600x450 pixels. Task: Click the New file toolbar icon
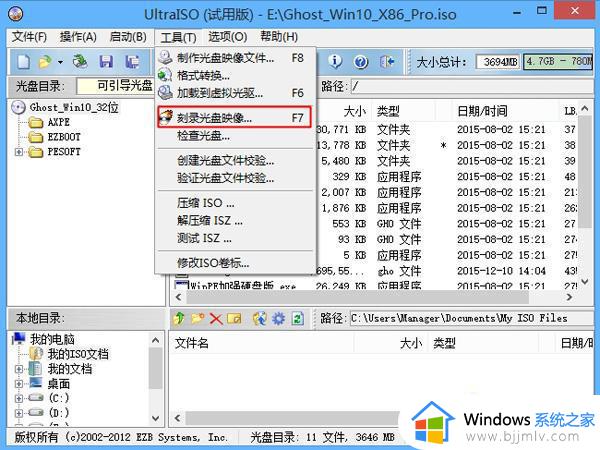coord(23,62)
